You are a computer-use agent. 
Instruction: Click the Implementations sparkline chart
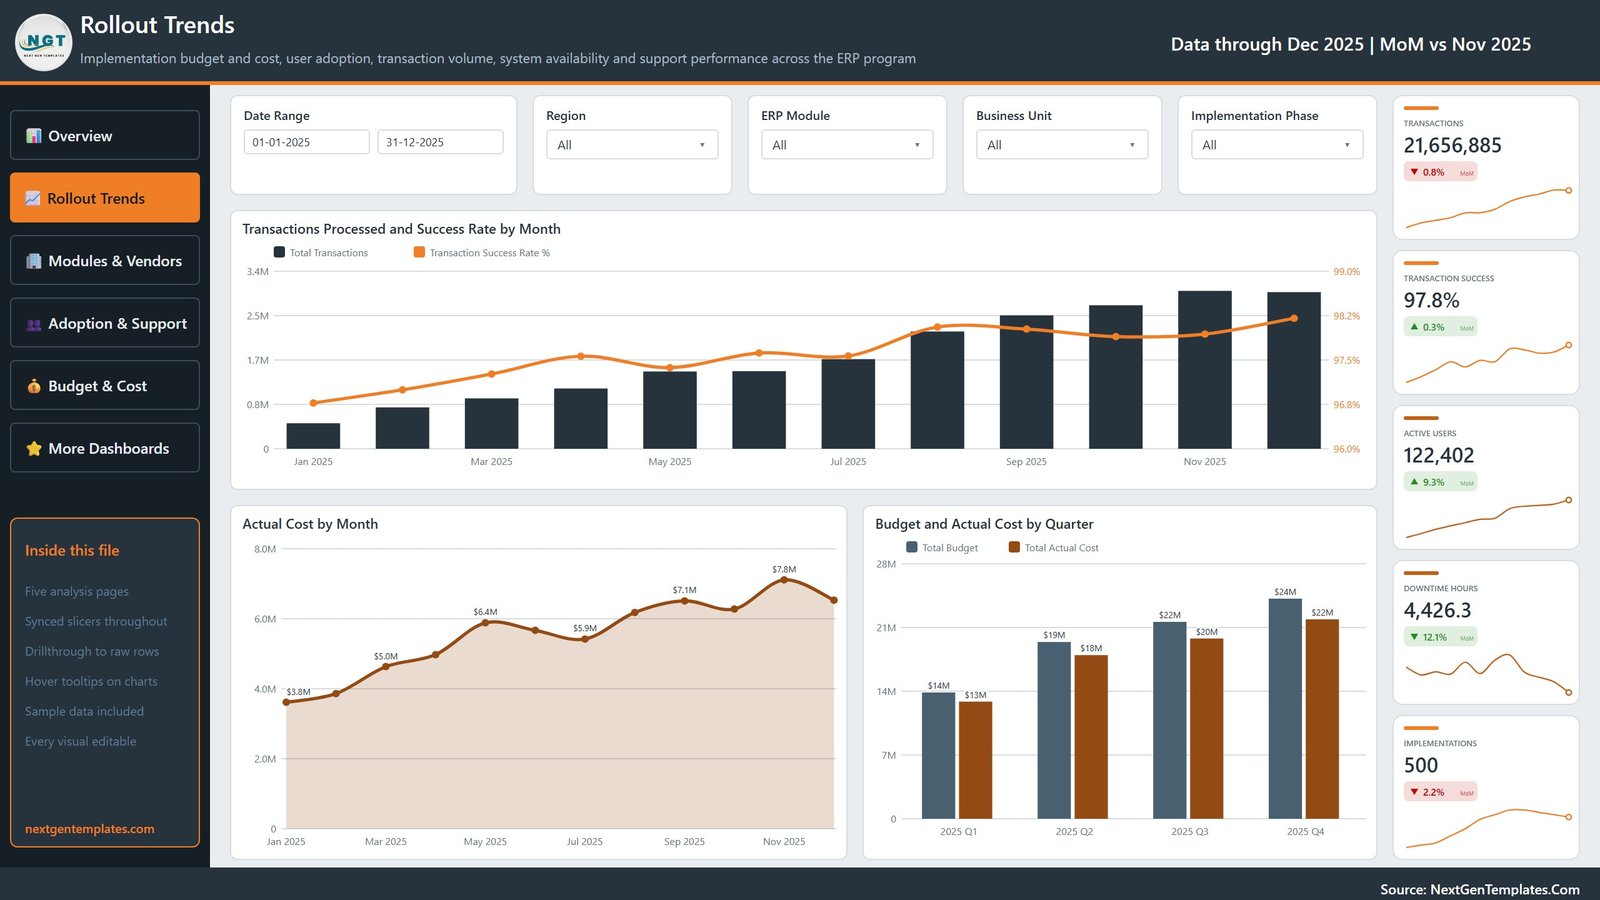[1488, 828]
